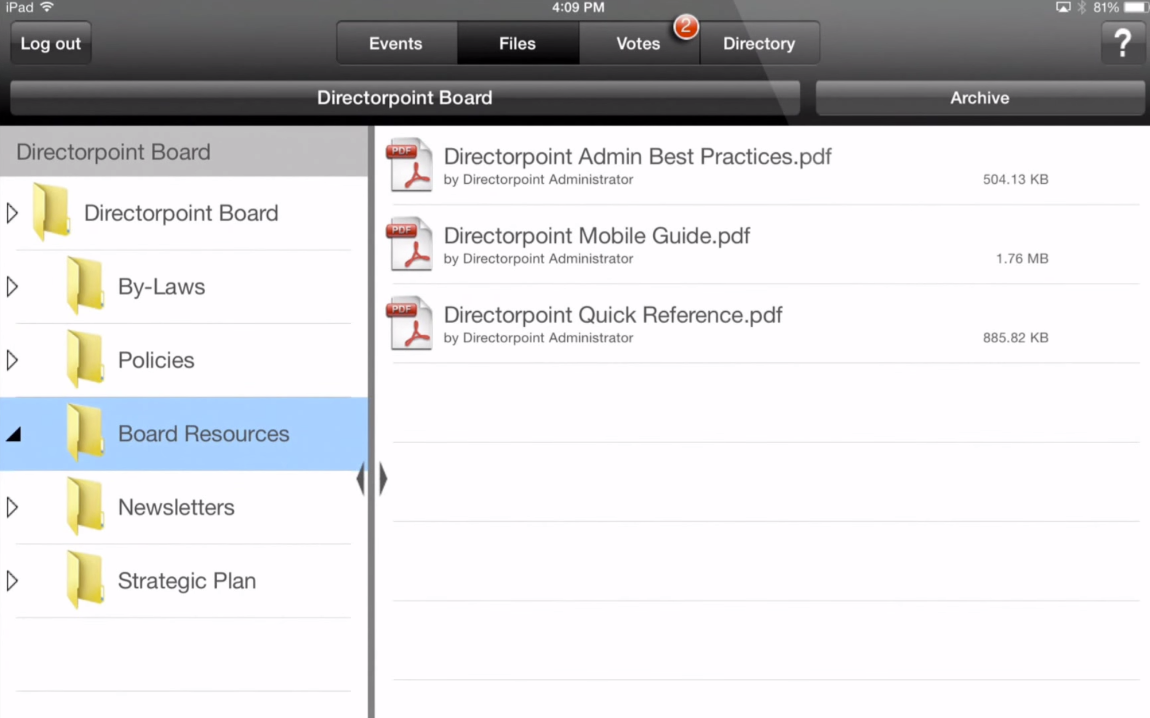Open the help question mark icon
Image resolution: width=1150 pixels, height=718 pixels.
point(1122,43)
